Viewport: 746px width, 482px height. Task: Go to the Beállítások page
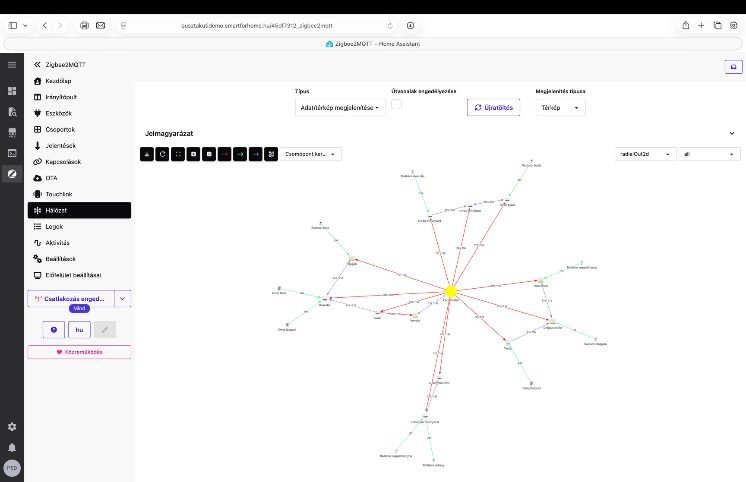[60, 258]
